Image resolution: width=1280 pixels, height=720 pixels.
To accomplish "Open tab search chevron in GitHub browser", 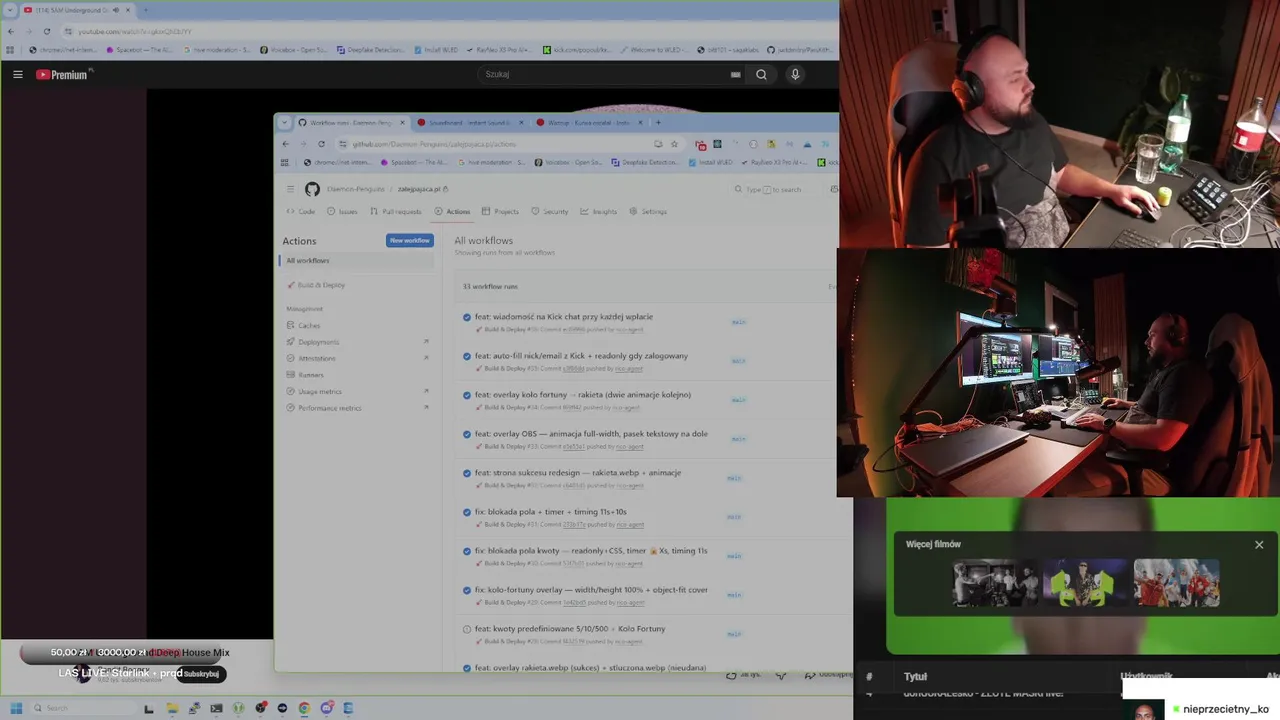I will pyautogui.click(x=285, y=122).
